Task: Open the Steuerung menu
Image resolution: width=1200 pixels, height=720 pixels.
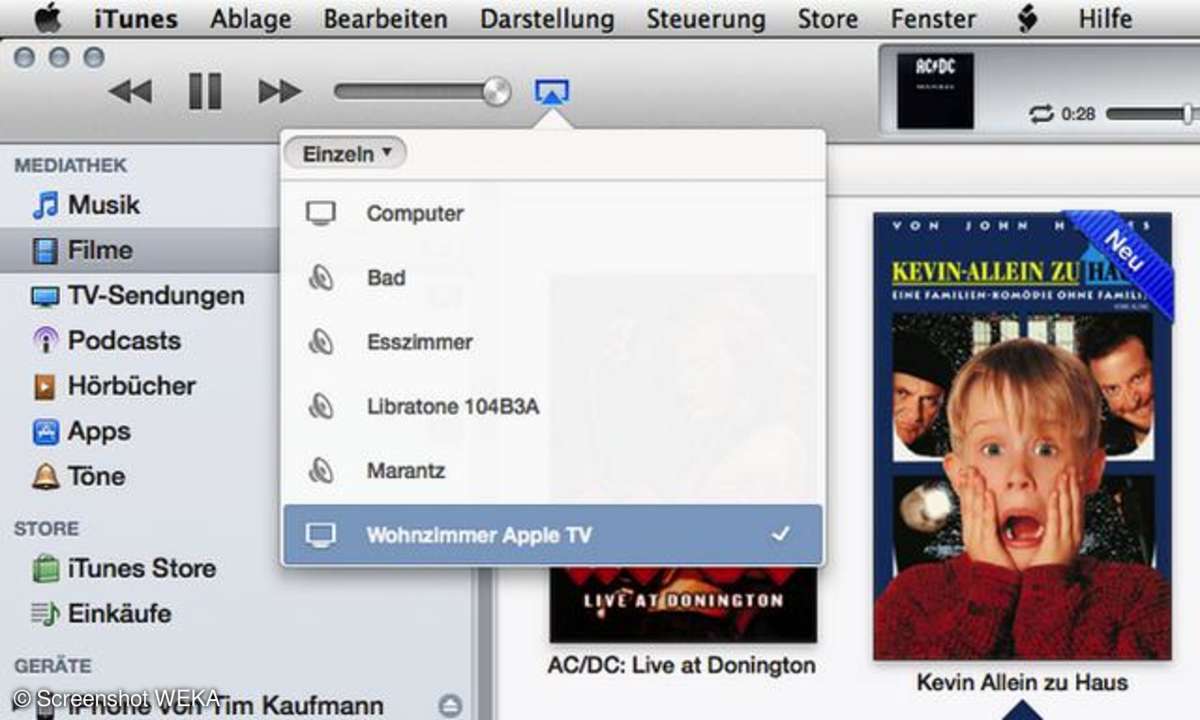Action: (706, 18)
